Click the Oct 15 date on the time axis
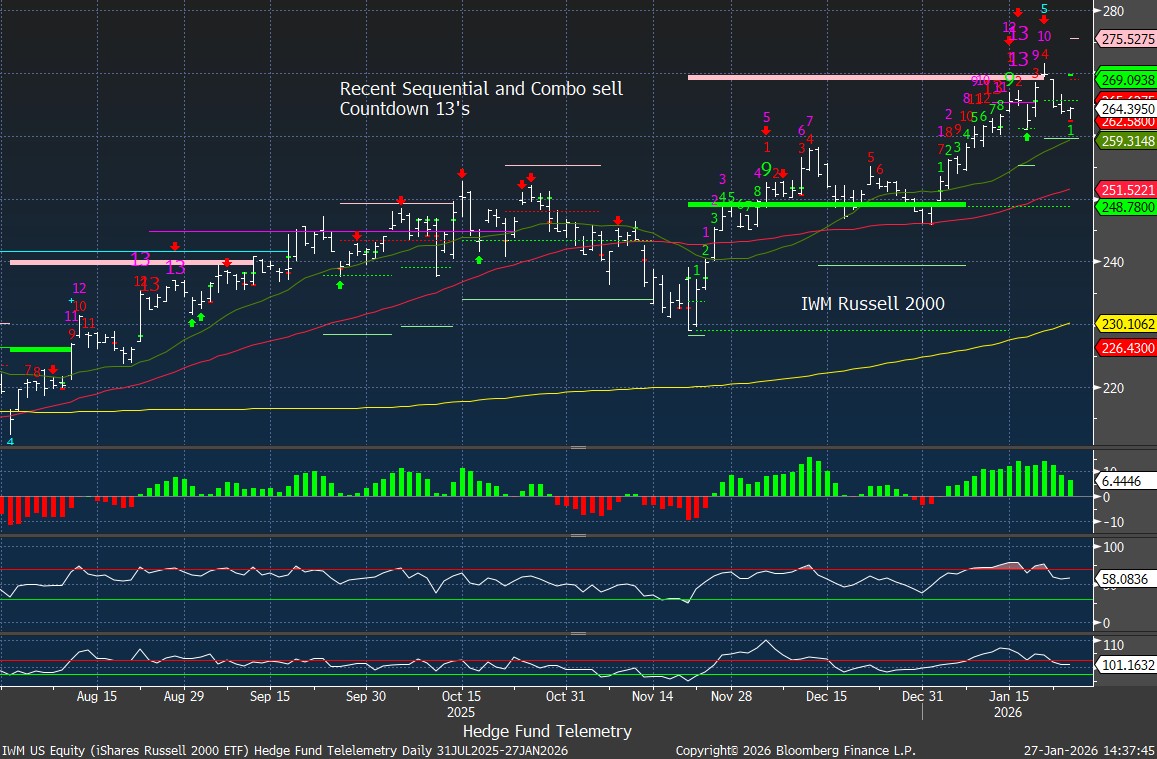1157x759 pixels. pos(462,696)
